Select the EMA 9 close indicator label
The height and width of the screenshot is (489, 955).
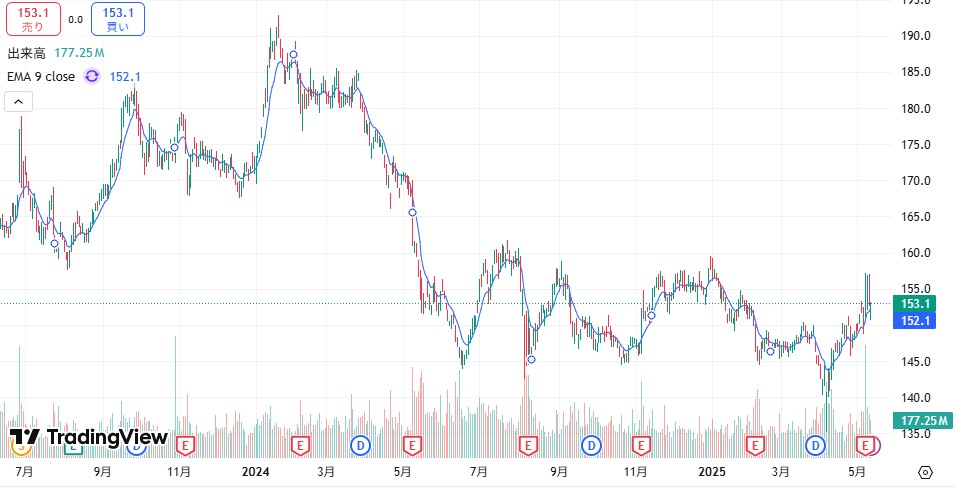coord(41,76)
